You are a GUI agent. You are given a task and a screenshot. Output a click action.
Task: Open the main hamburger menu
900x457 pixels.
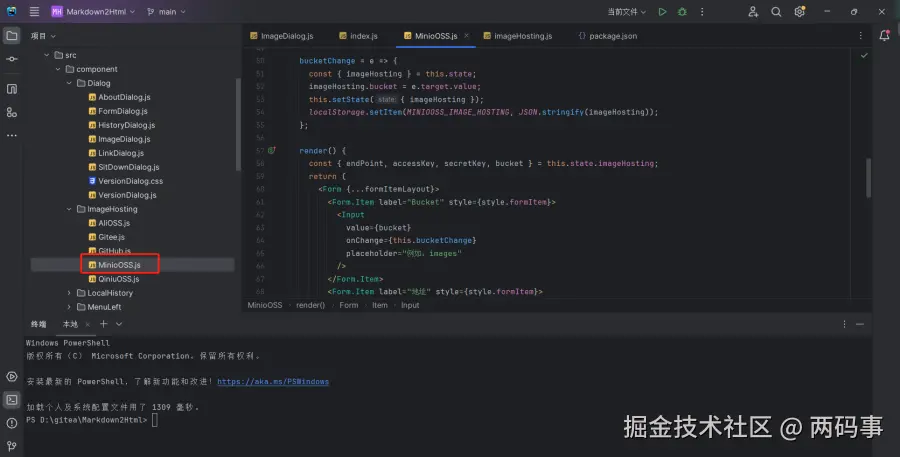coord(34,11)
